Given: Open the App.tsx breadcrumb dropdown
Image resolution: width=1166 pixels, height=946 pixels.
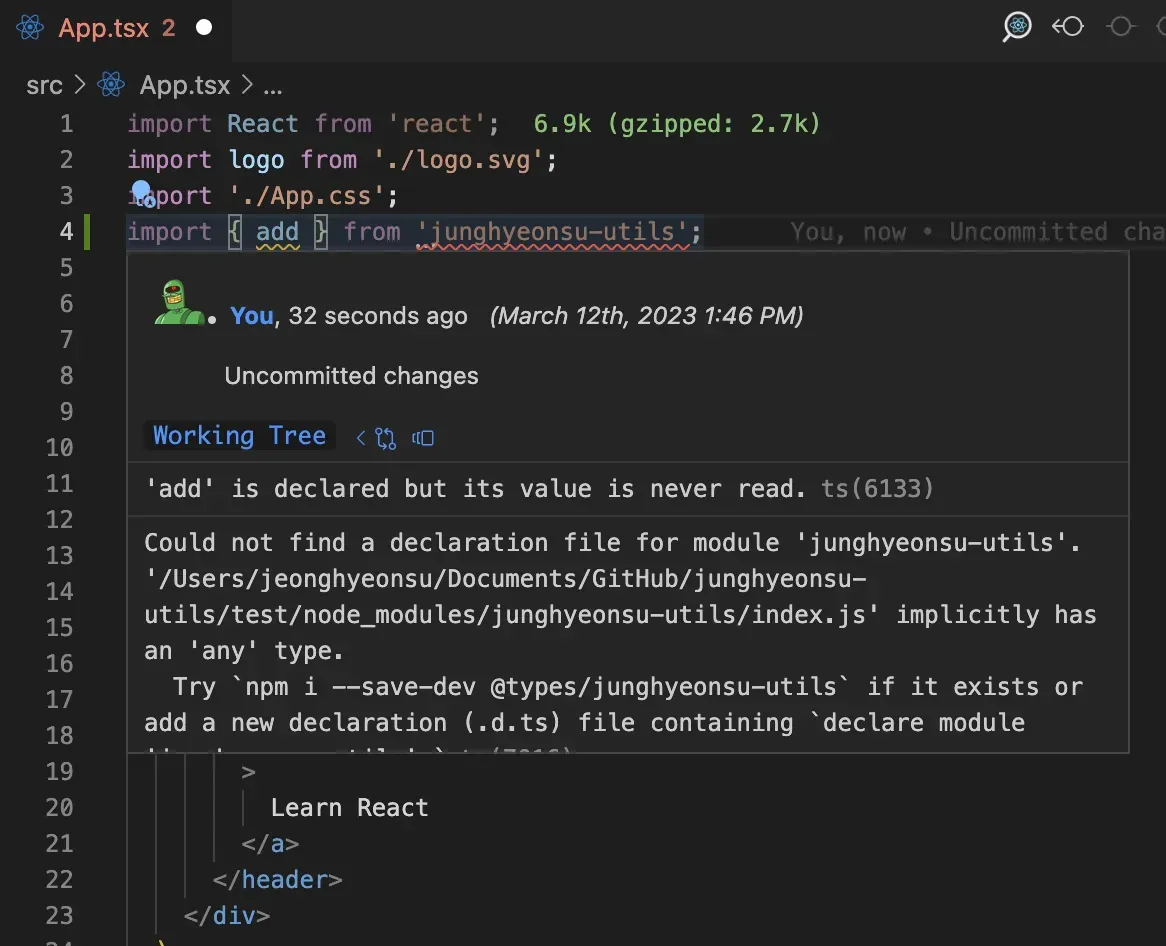Looking at the screenshot, I should pos(184,86).
